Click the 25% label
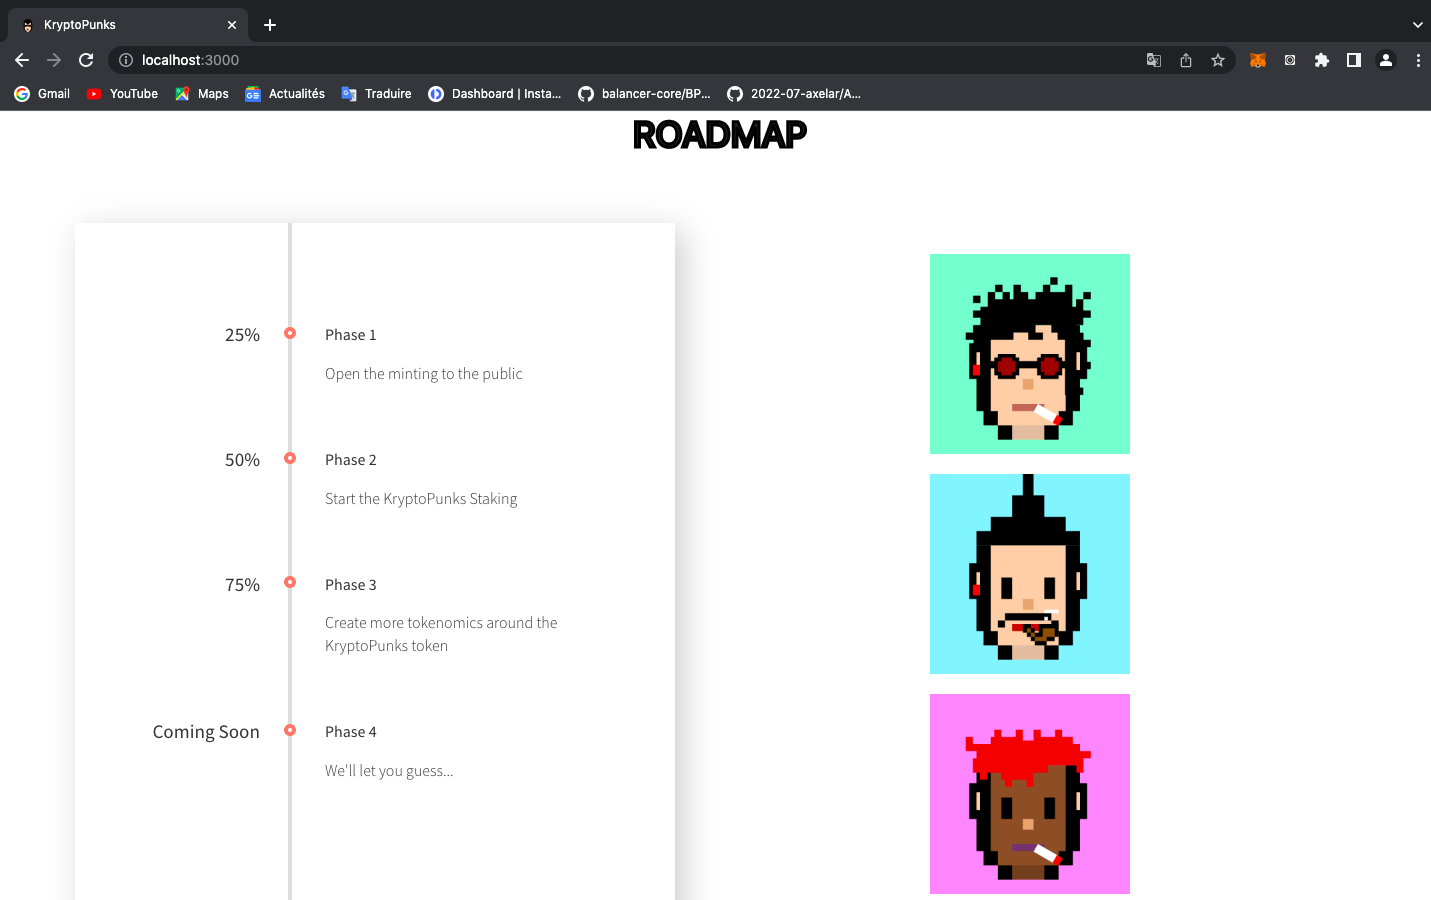This screenshot has height=900, width=1431. pos(242,335)
